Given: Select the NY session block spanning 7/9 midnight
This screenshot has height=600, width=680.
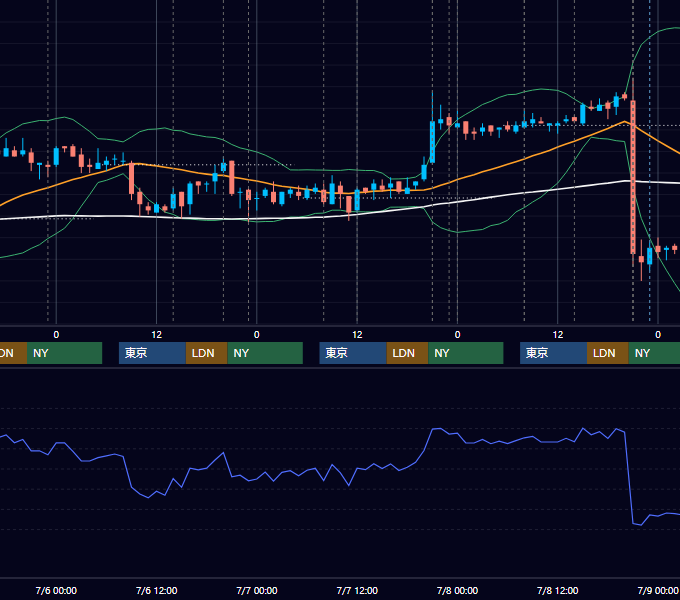Looking at the screenshot, I should point(654,353).
